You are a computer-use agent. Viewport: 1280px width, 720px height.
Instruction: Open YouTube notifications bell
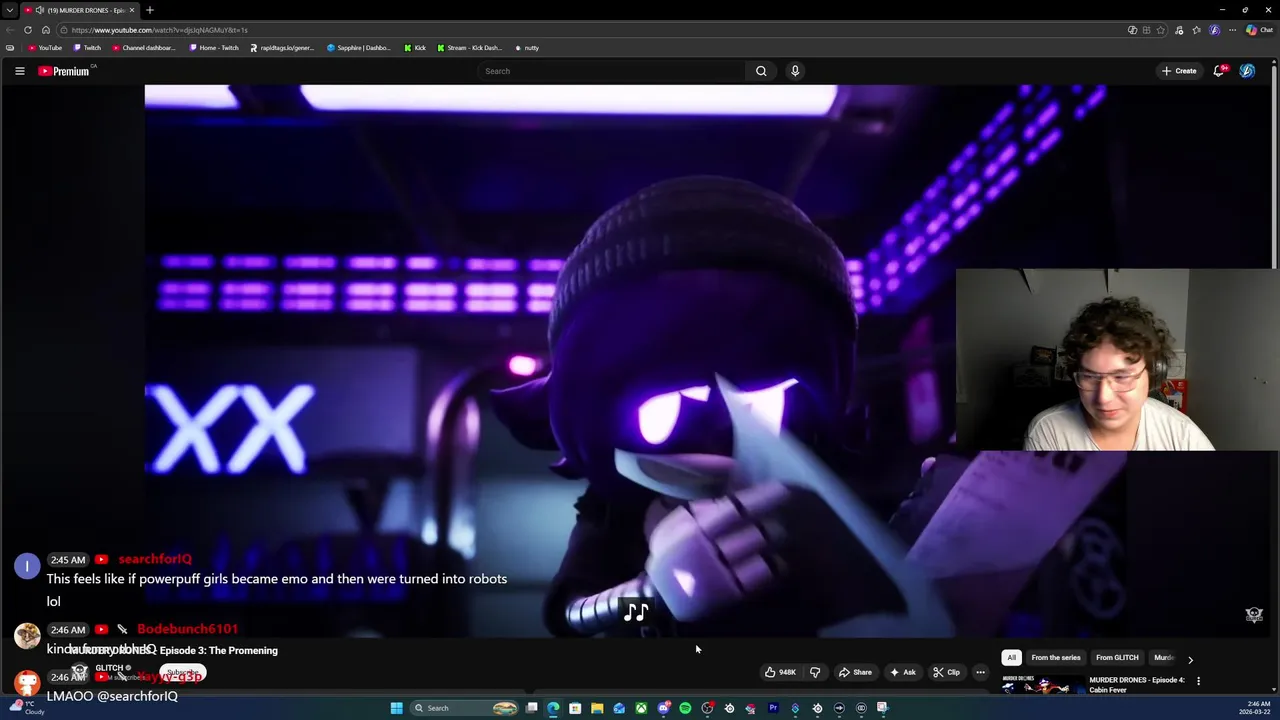coord(1219,70)
